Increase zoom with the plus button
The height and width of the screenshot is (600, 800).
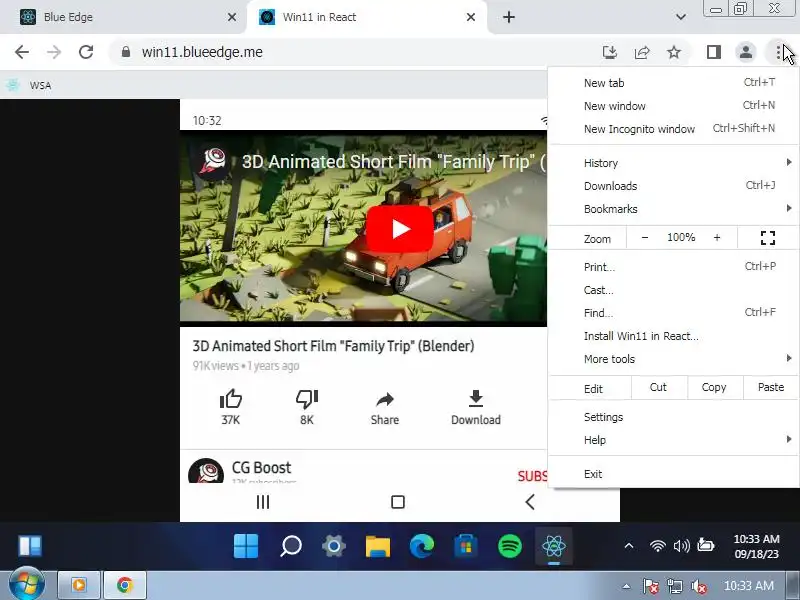pyautogui.click(x=717, y=238)
